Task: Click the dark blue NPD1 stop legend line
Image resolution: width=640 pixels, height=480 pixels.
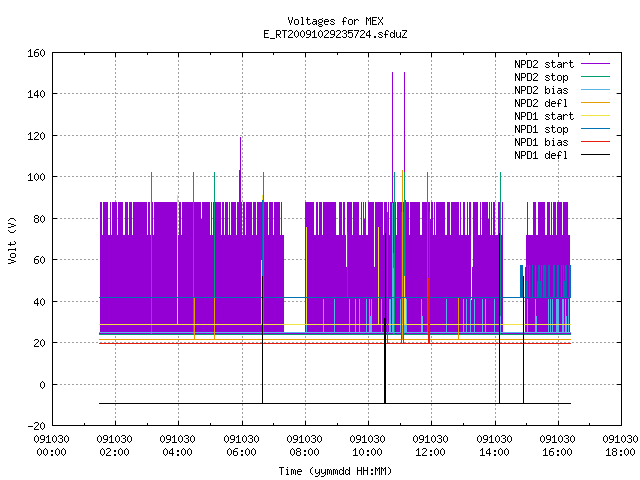Action: tap(595, 129)
